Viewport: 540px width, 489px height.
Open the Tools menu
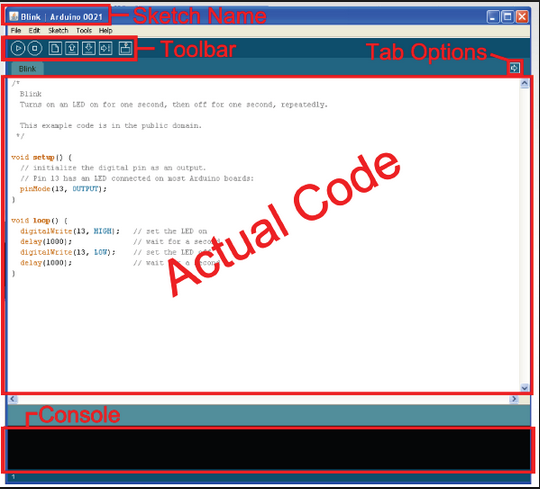coord(84,31)
